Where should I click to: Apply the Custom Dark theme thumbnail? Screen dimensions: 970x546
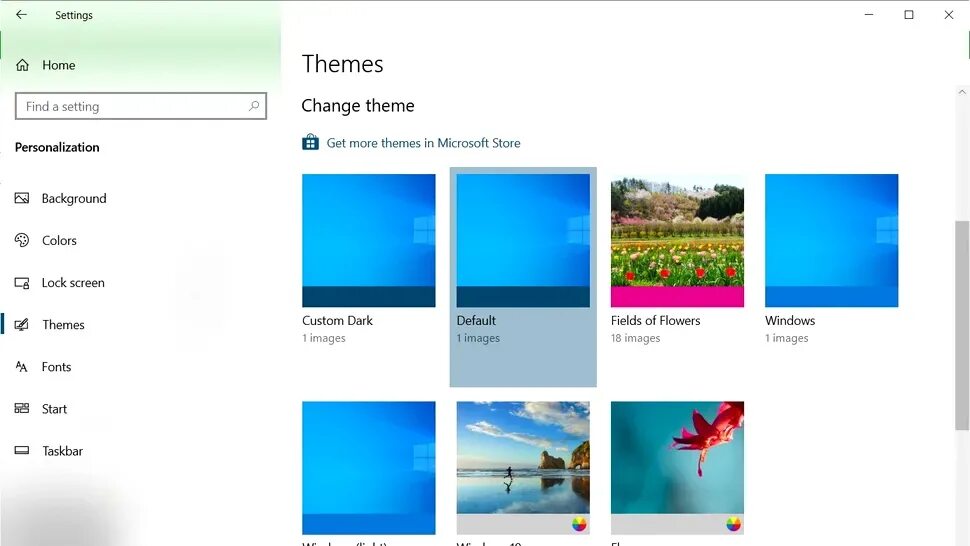(369, 240)
